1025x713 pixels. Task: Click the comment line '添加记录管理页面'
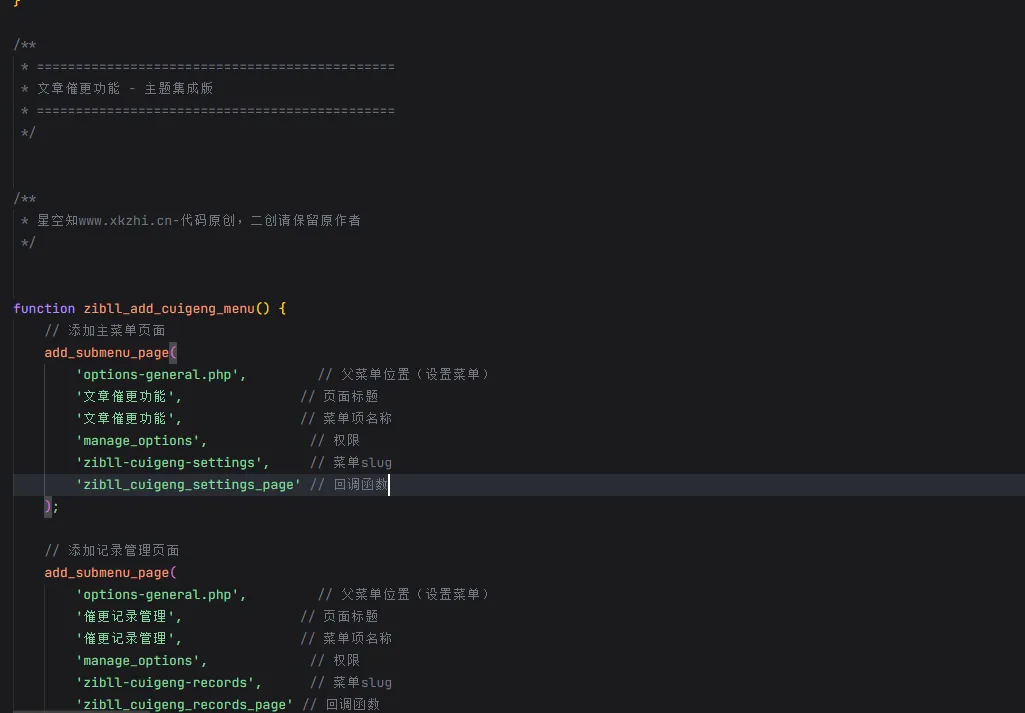[x=112, y=550]
